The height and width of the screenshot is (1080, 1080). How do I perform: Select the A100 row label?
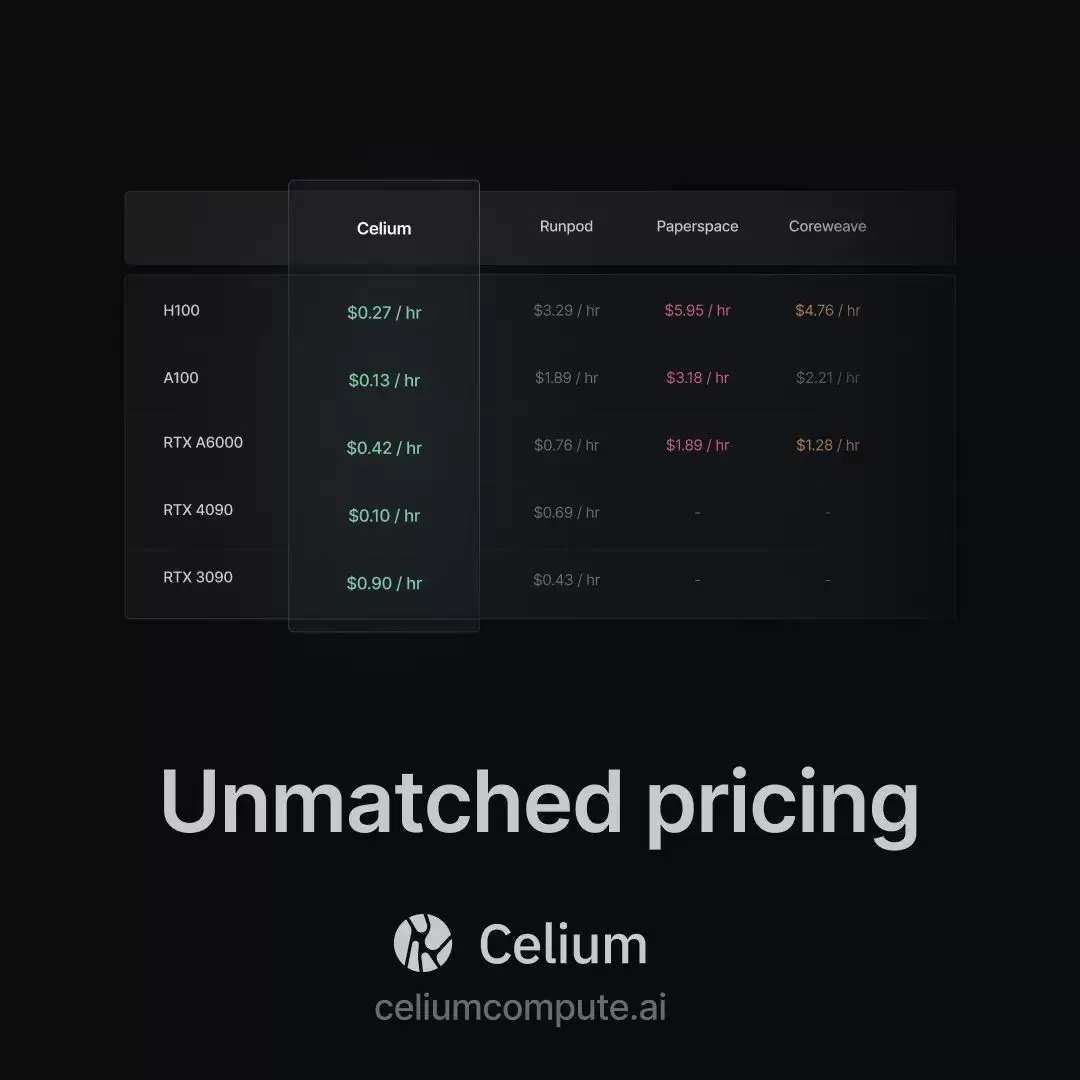(181, 378)
